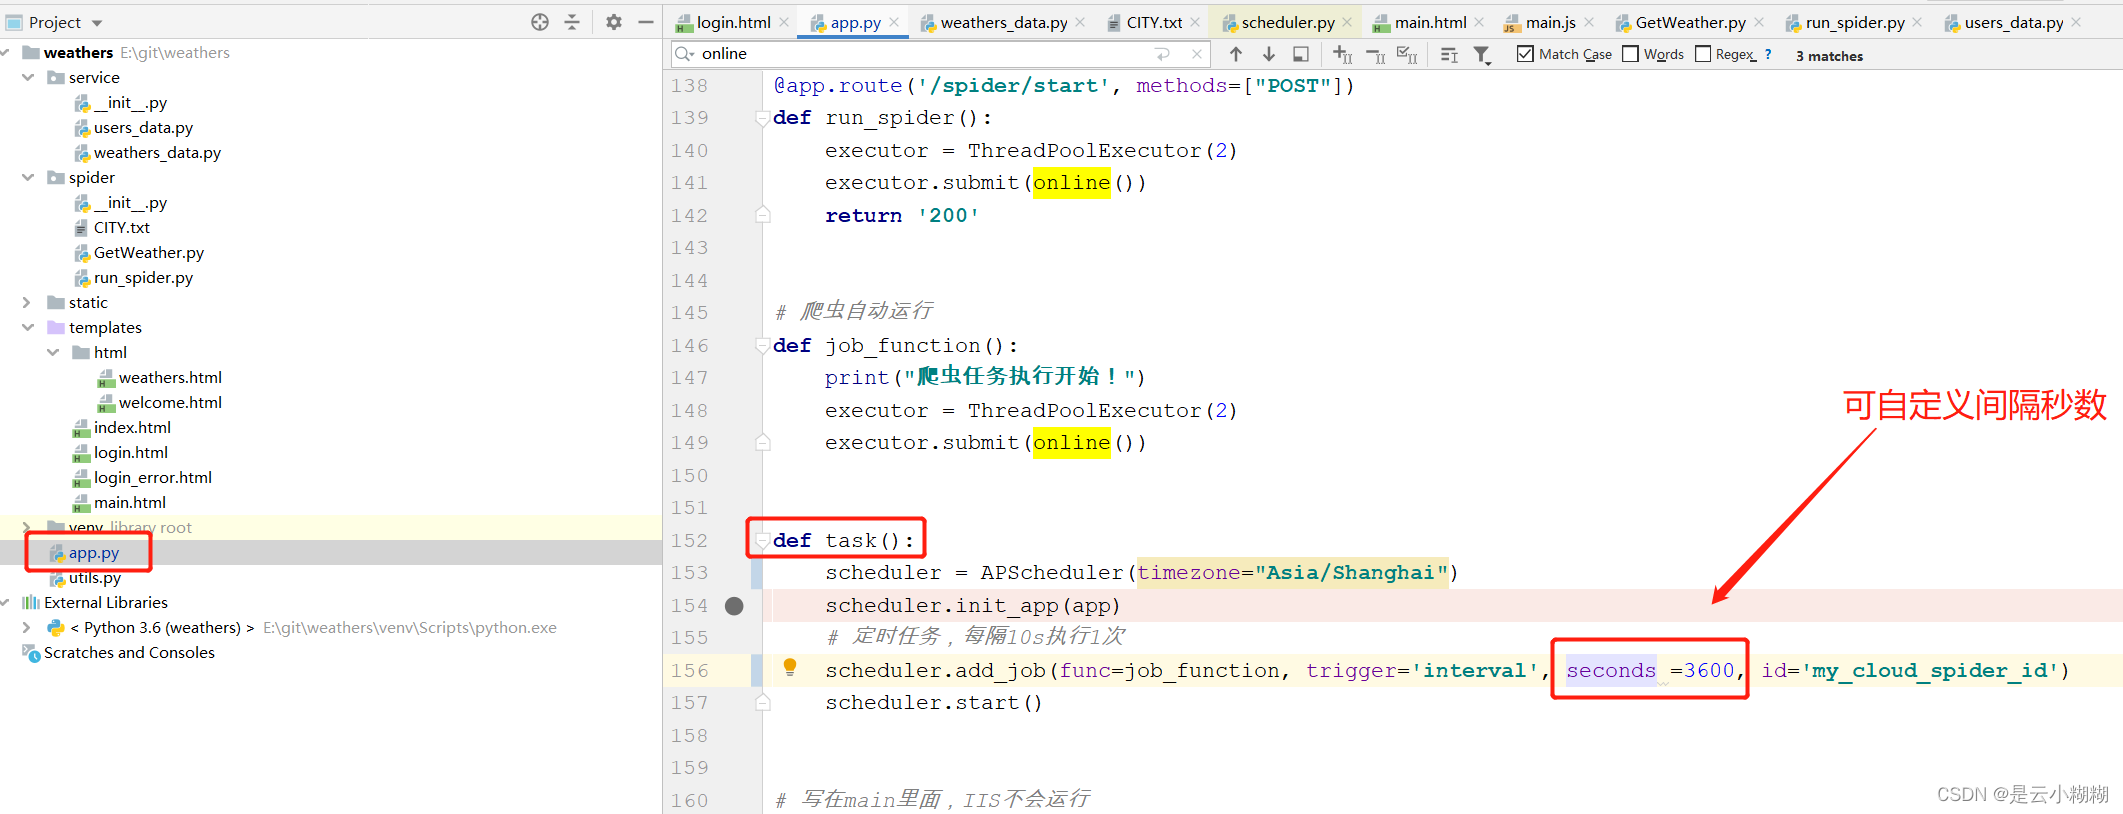The height and width of the screenshot is (814, 2123).
Task: Enable the Regex checkbox
Action: pos(1703,54)
